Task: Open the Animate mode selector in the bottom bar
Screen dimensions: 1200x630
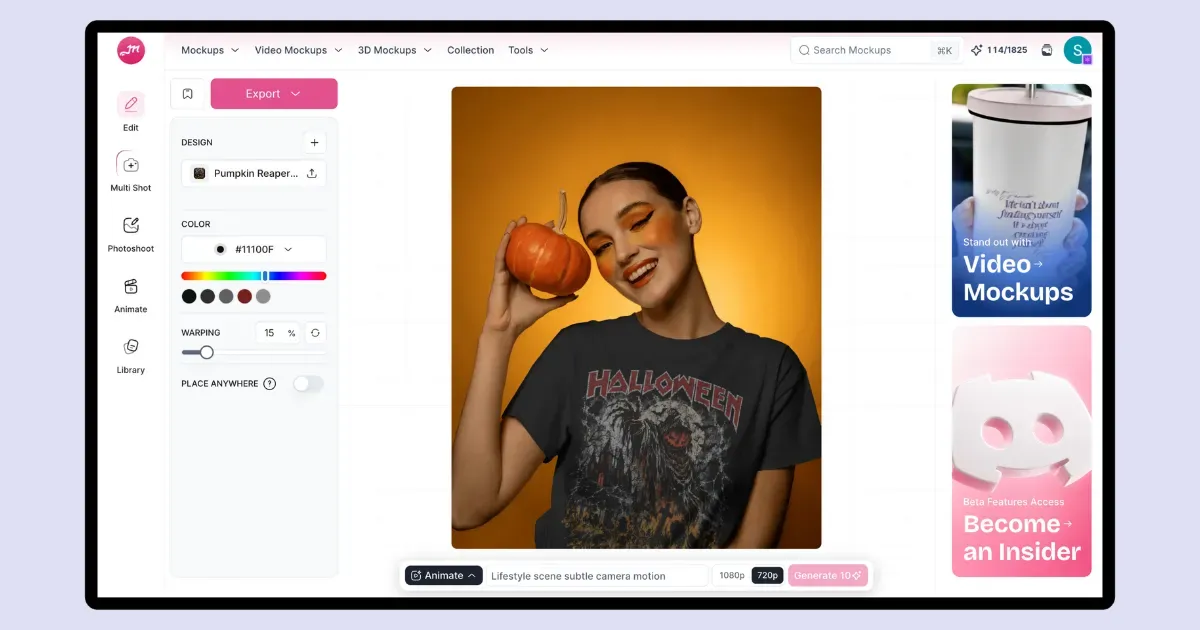Action: pyautogui.click(x=444, y=575)
